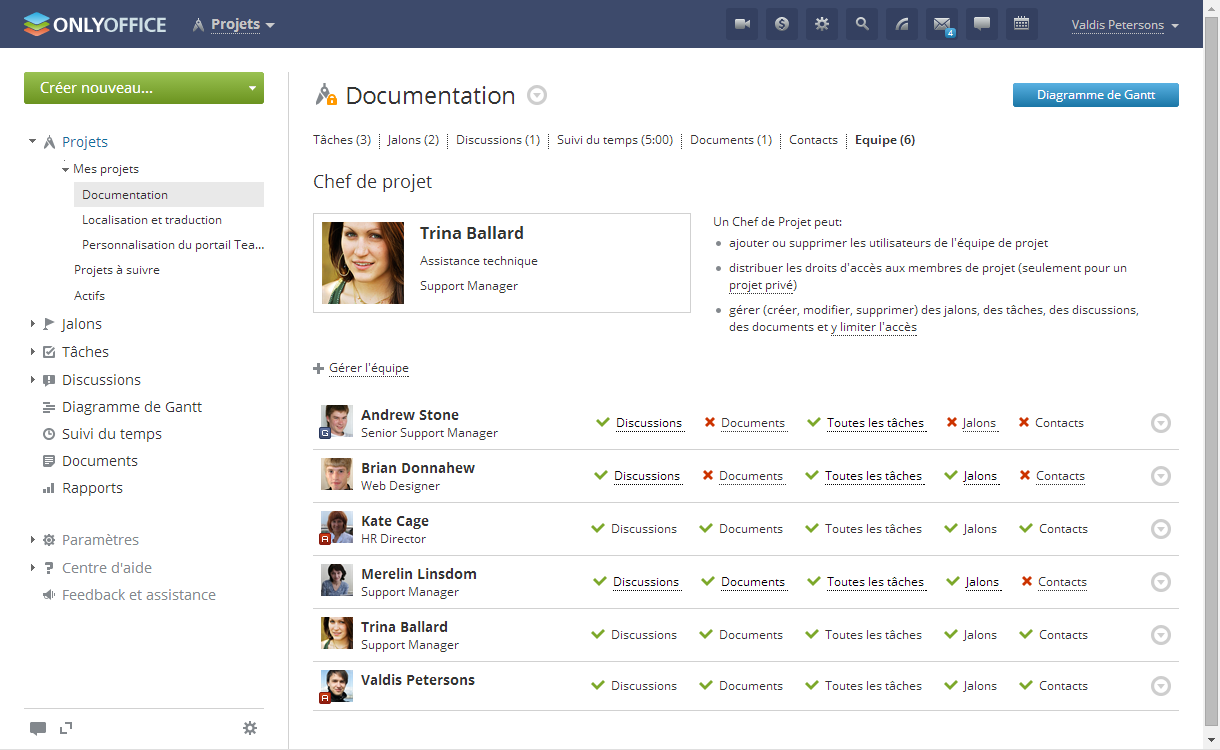This screenshot has height=750, width=1220.
Task: Open the payments dollar icon in header
Action: 782,24
